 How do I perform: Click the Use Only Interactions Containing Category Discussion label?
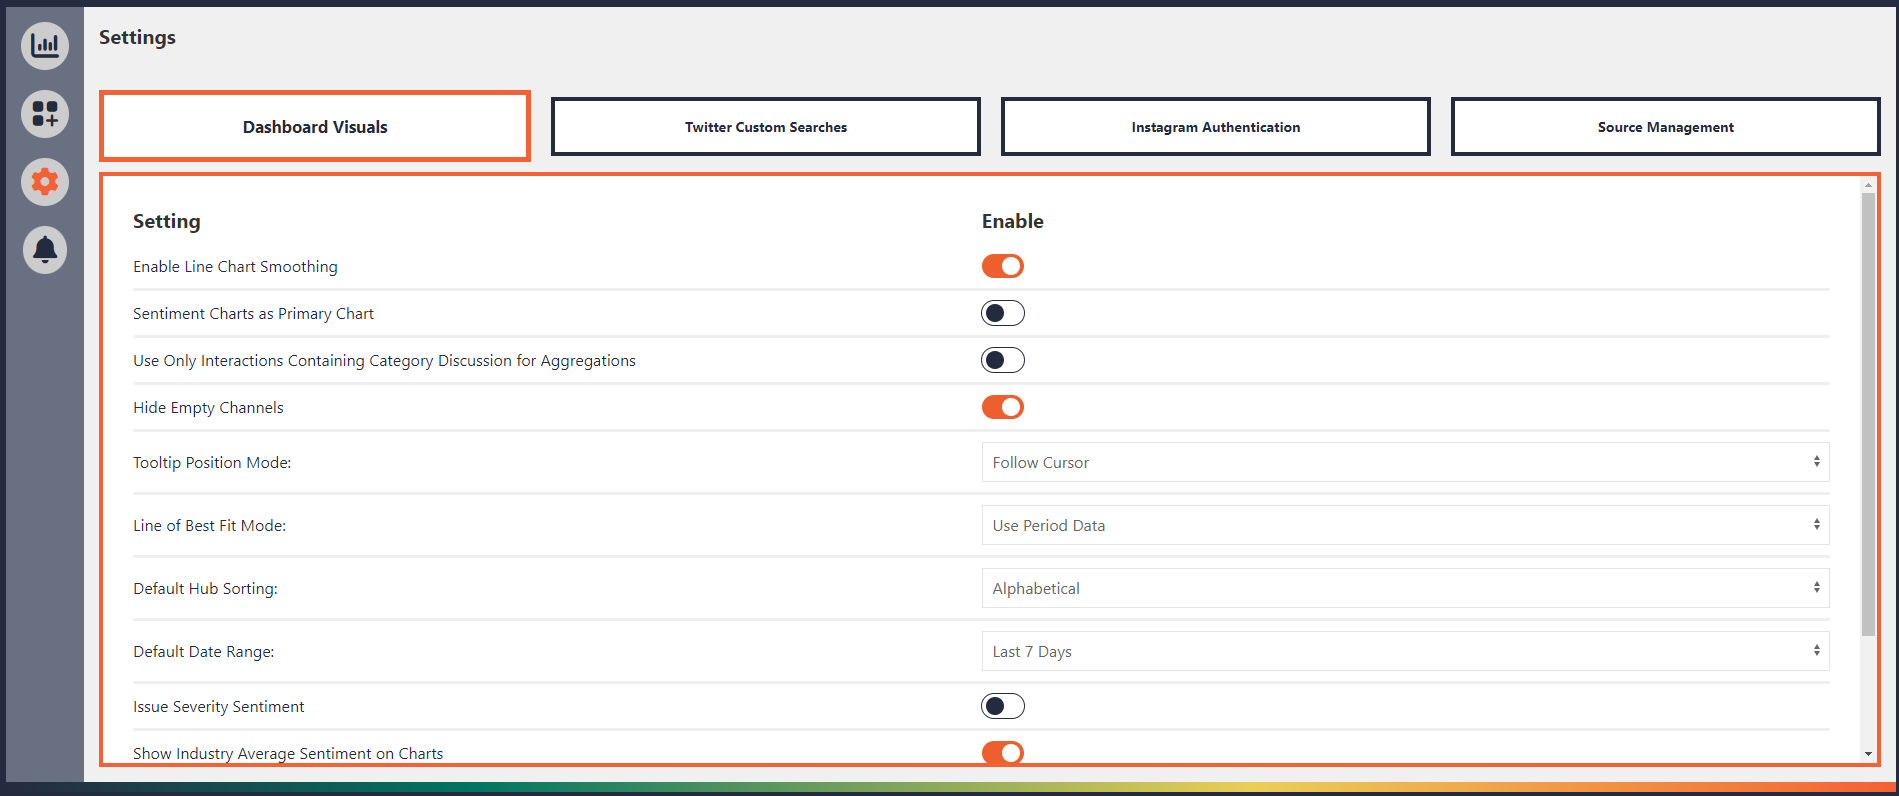pos(384,360)
